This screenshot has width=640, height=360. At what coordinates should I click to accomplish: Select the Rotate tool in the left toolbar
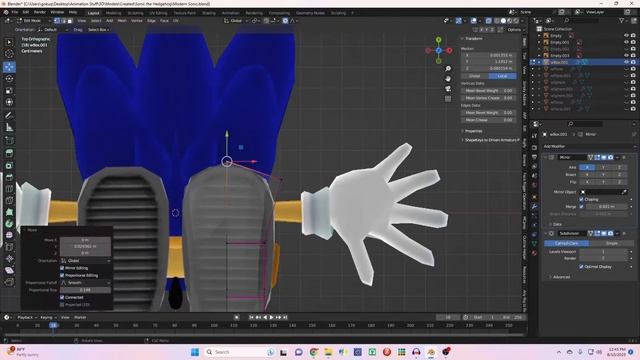pyautogui.click(x=9, y=79)
